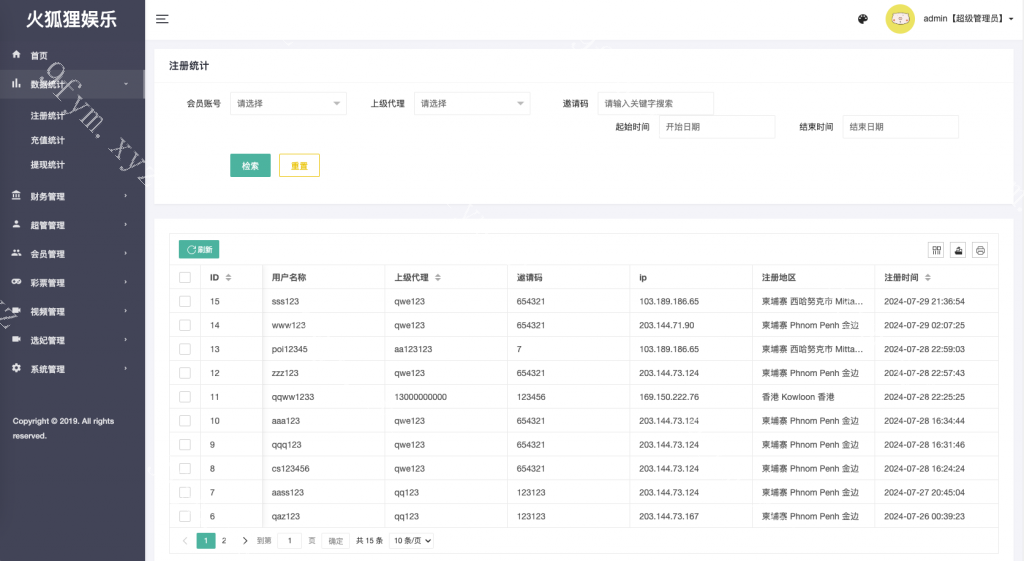Click the admin avatar image
Viewport: 1024px width, 561px height.
point(900,19)
